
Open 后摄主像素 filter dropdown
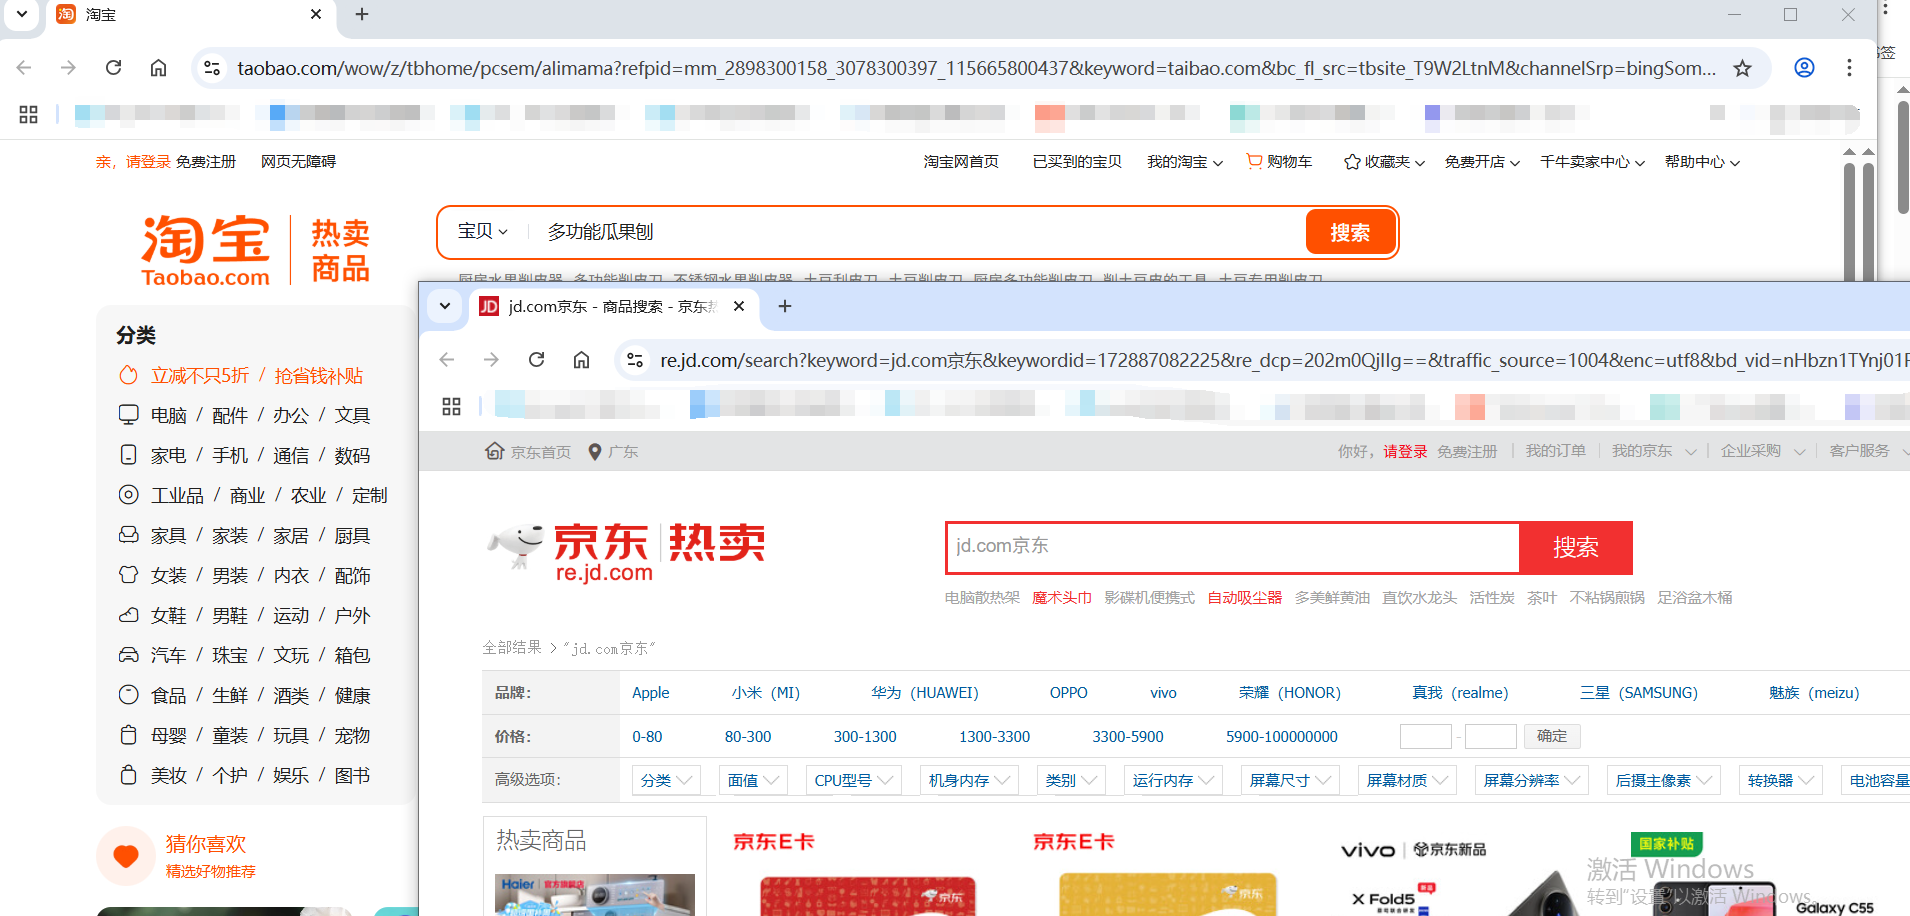pos(1664,780)
